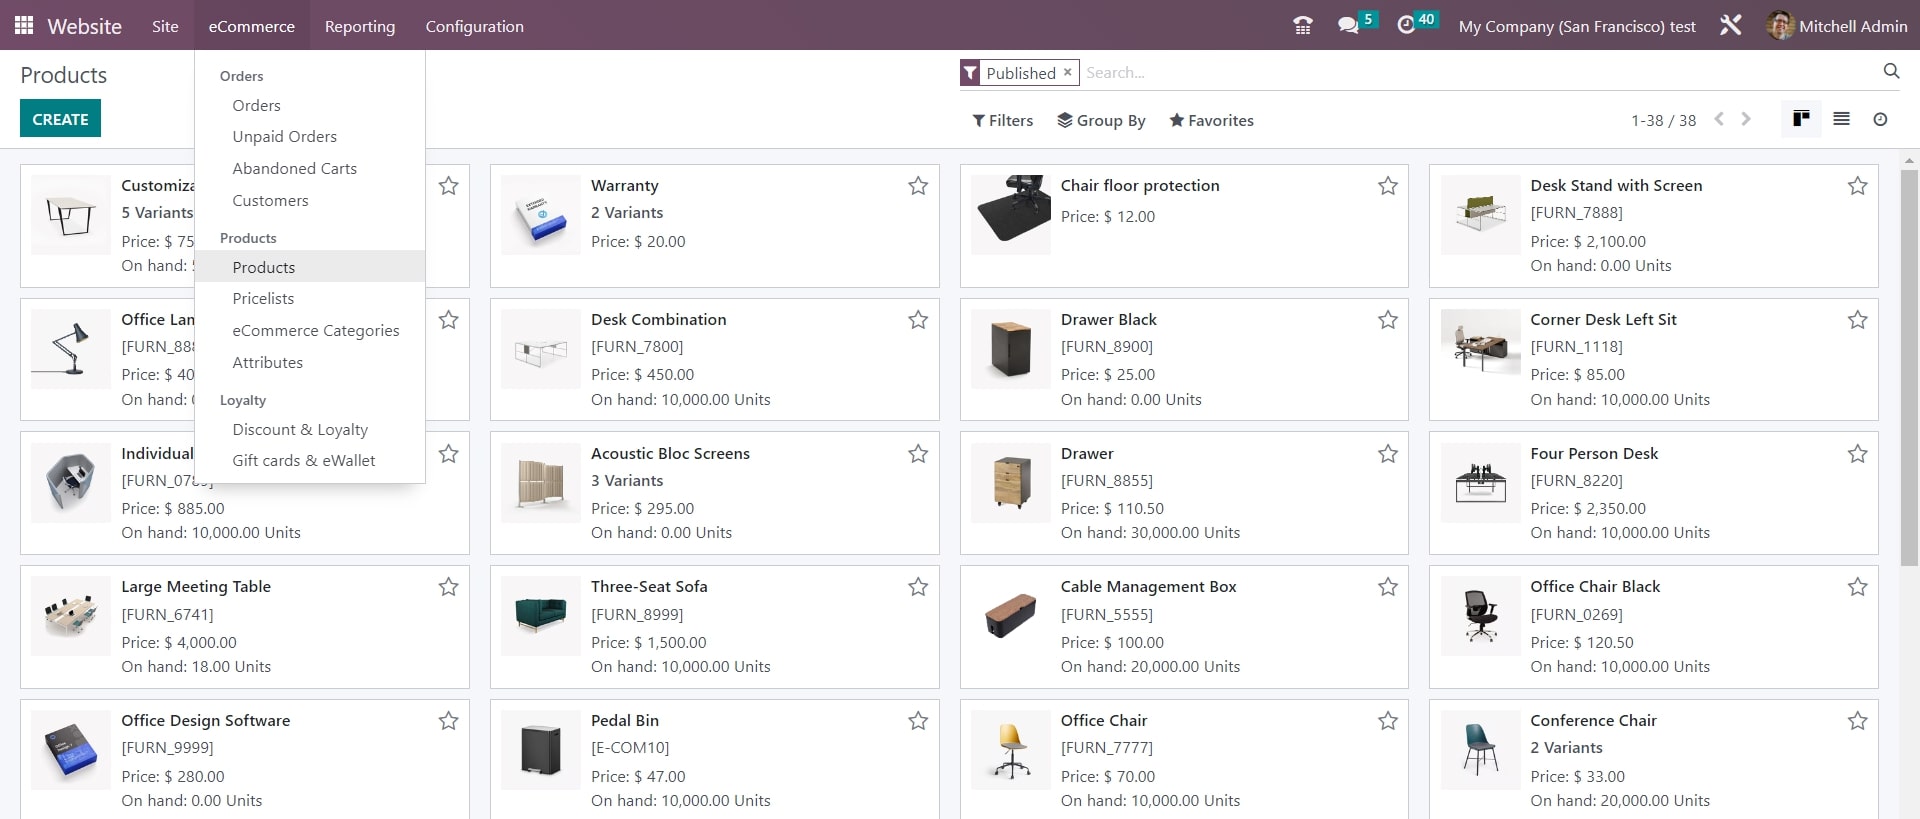This screenshot has width=1920, height=819.
Task: Open the debug tools wrench icon
Action: pyautogui.click(x=1731, y=26)
